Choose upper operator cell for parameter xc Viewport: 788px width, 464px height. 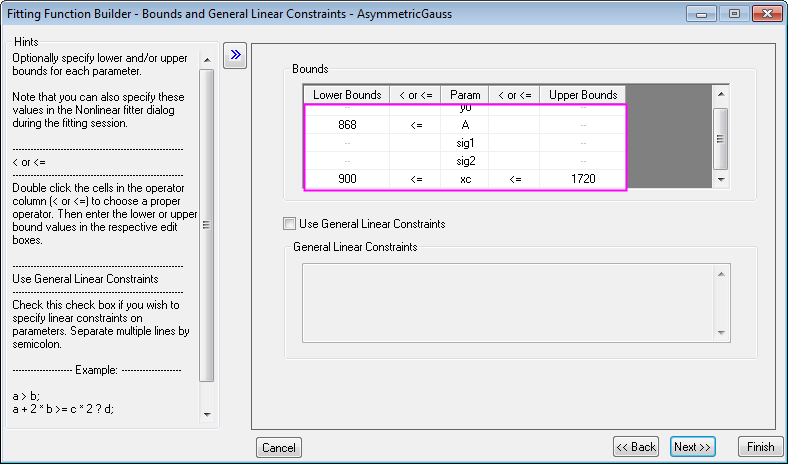click(x=514, y=177)
